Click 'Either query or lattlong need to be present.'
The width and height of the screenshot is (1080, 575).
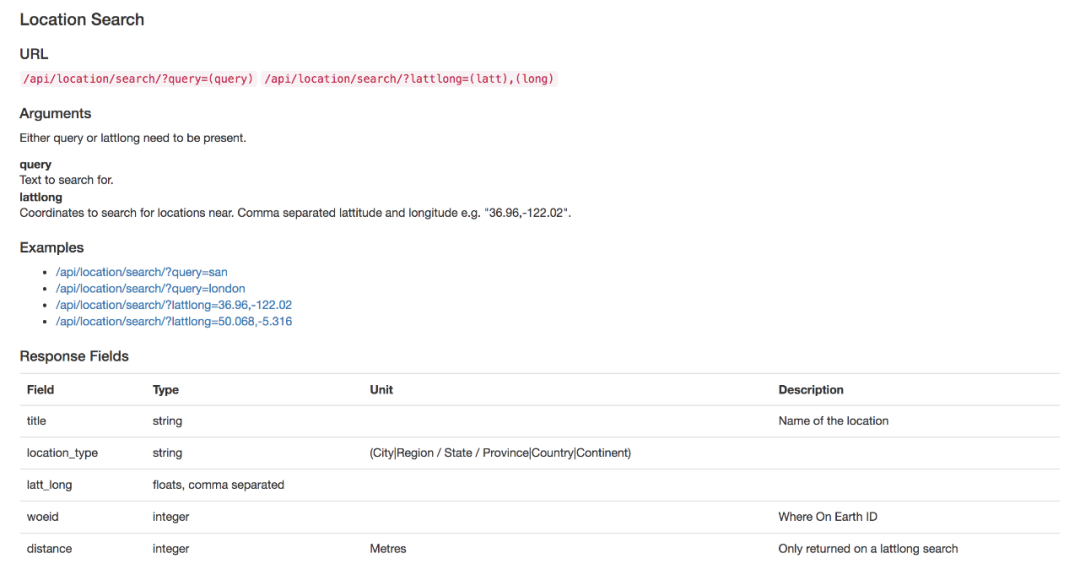tap(133, 138)
